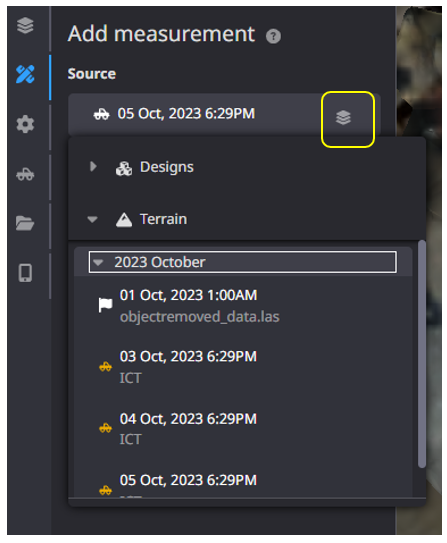The width and height of the screenshot is (447, 543).
Task: Click the terrain list vertical scrollbar
Action: 422,354
